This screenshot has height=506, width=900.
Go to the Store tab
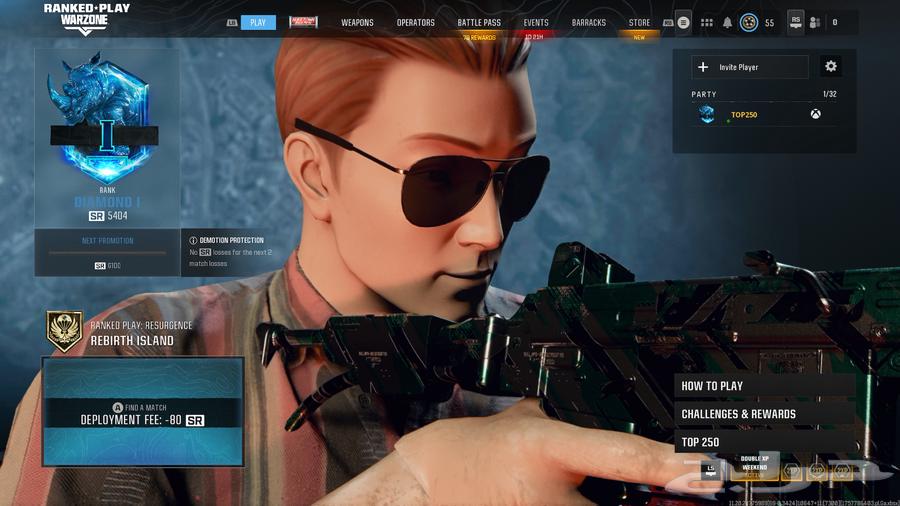pyautogui.click(x=639, y=22)
